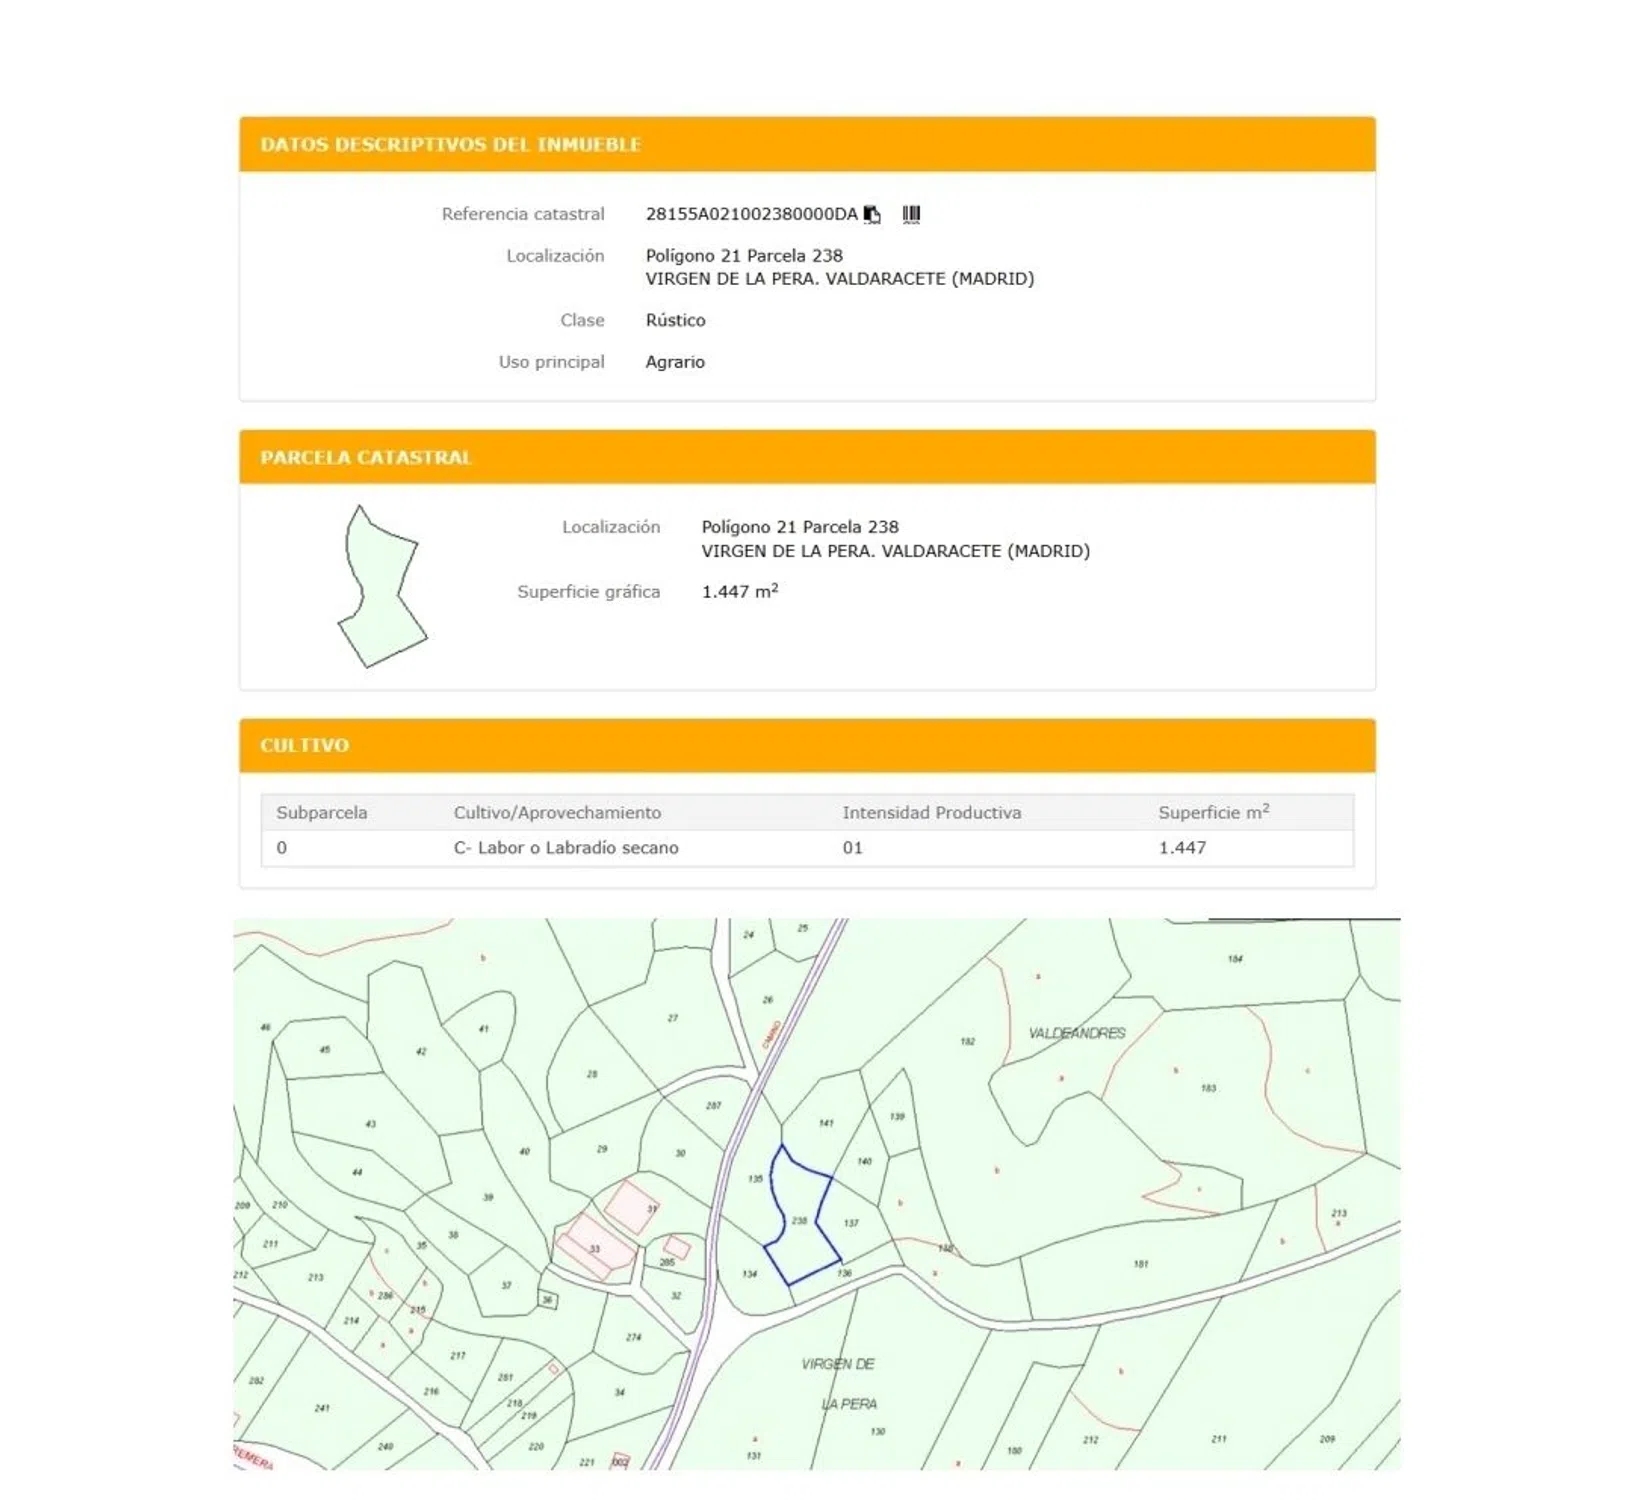Click the Parcela Catastral section header
This screenshot has height=1500, width=1633.
tap(365, 458)
